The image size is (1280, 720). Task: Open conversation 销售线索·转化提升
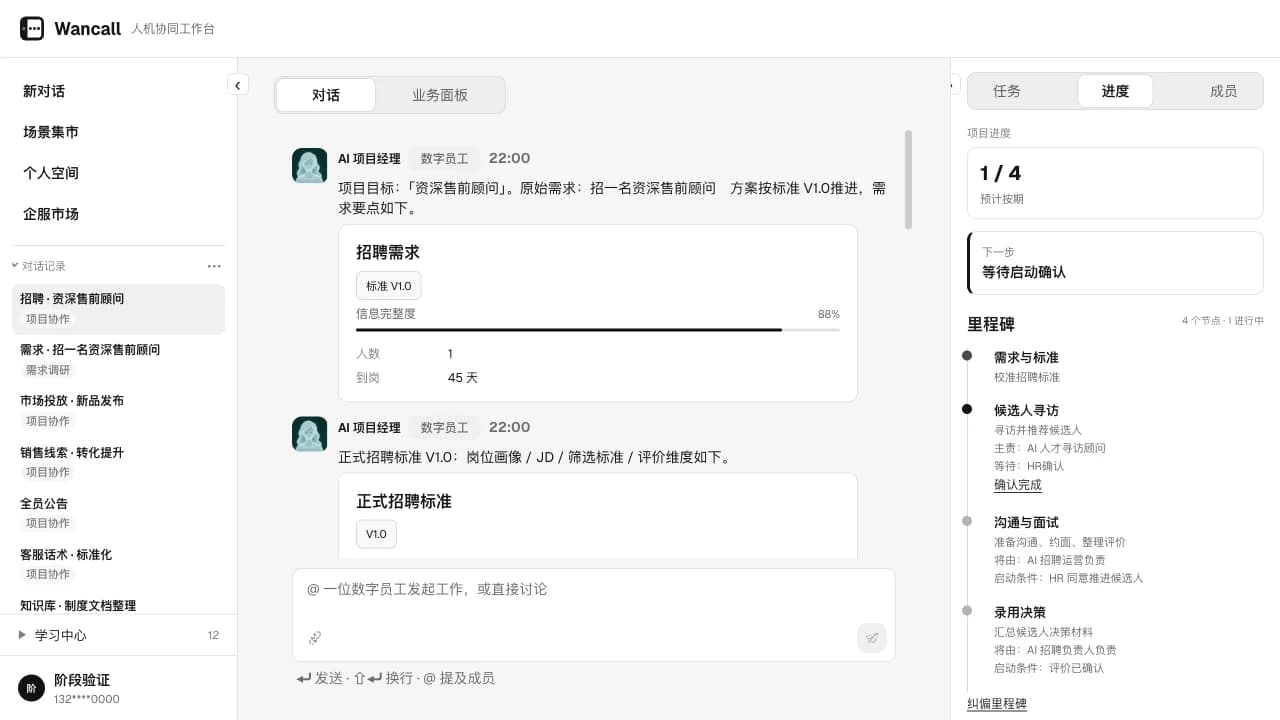click(118, 462)
